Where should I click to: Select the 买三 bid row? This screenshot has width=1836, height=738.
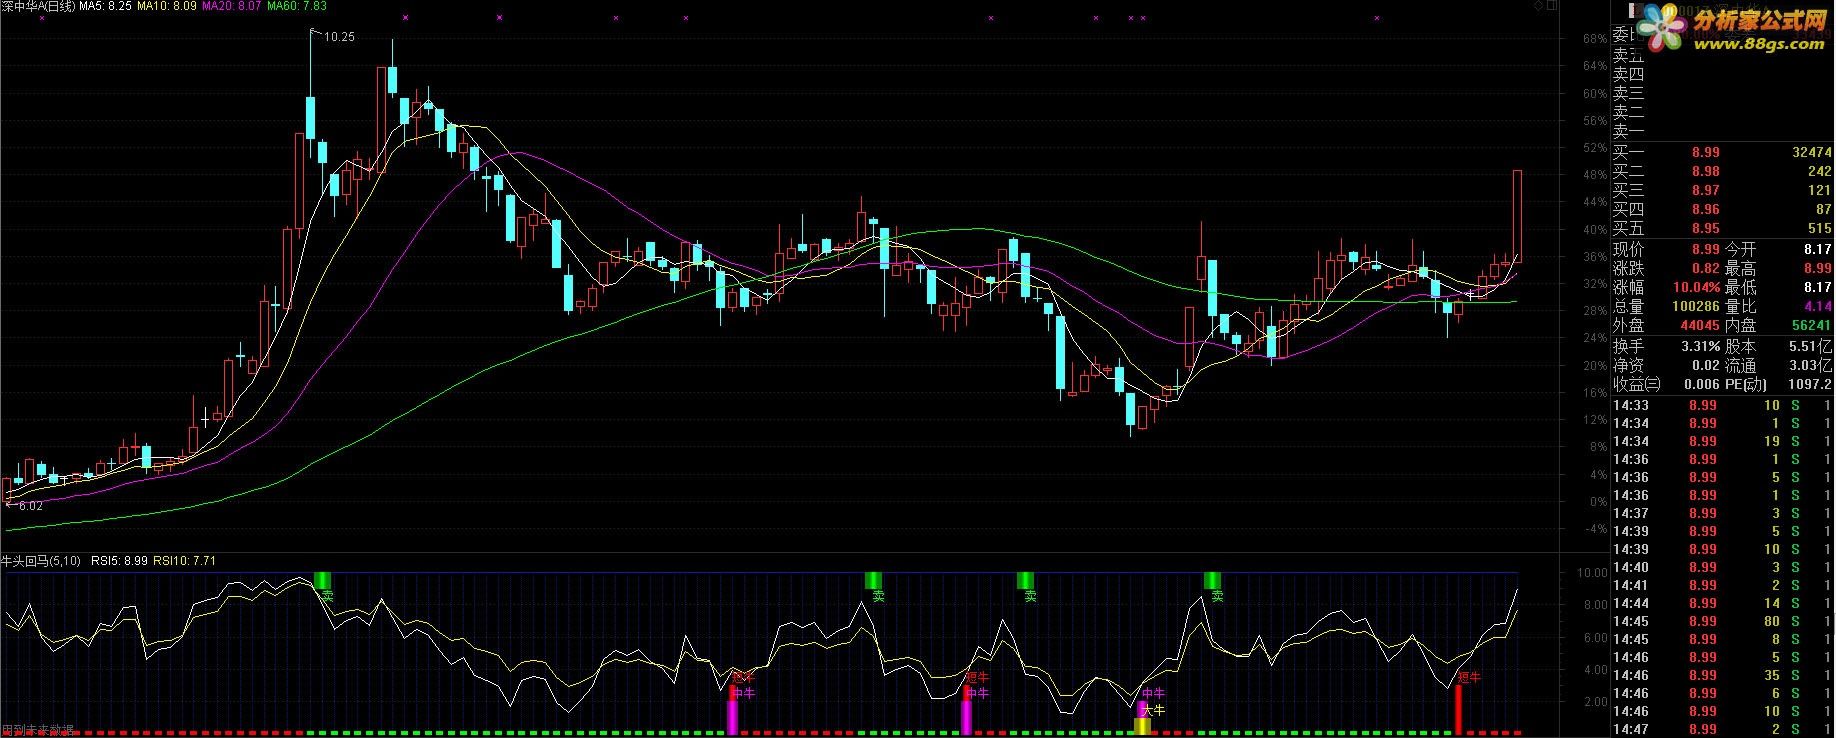point(1722,191)
